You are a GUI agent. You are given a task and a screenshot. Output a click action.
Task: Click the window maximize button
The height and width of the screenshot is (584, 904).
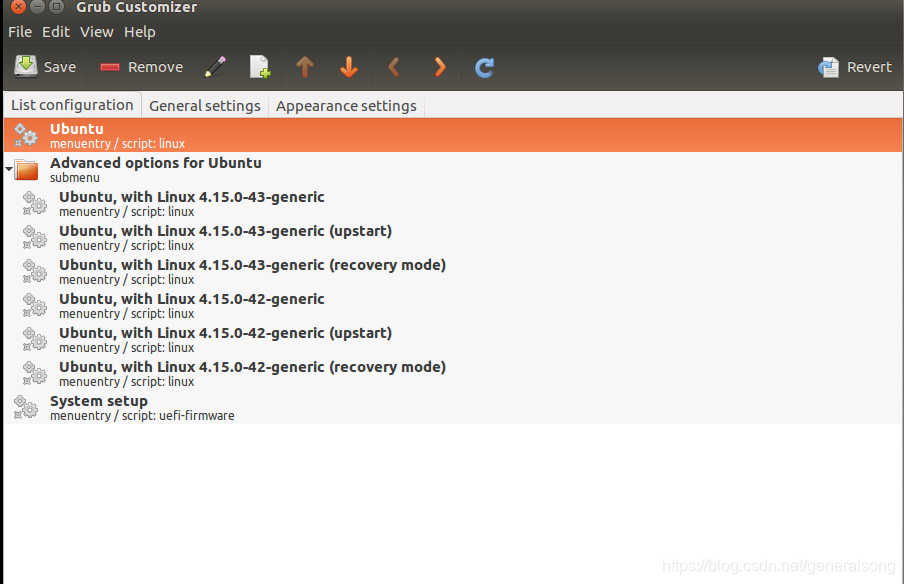56,6
